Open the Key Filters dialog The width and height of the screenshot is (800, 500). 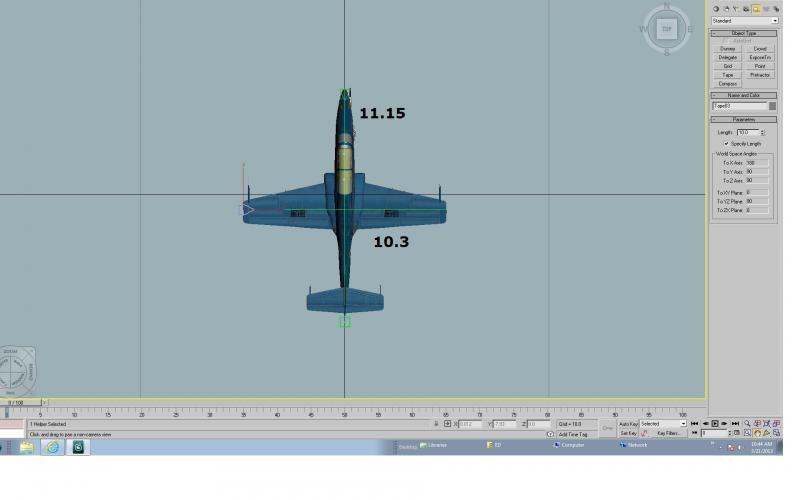[668, 433]
